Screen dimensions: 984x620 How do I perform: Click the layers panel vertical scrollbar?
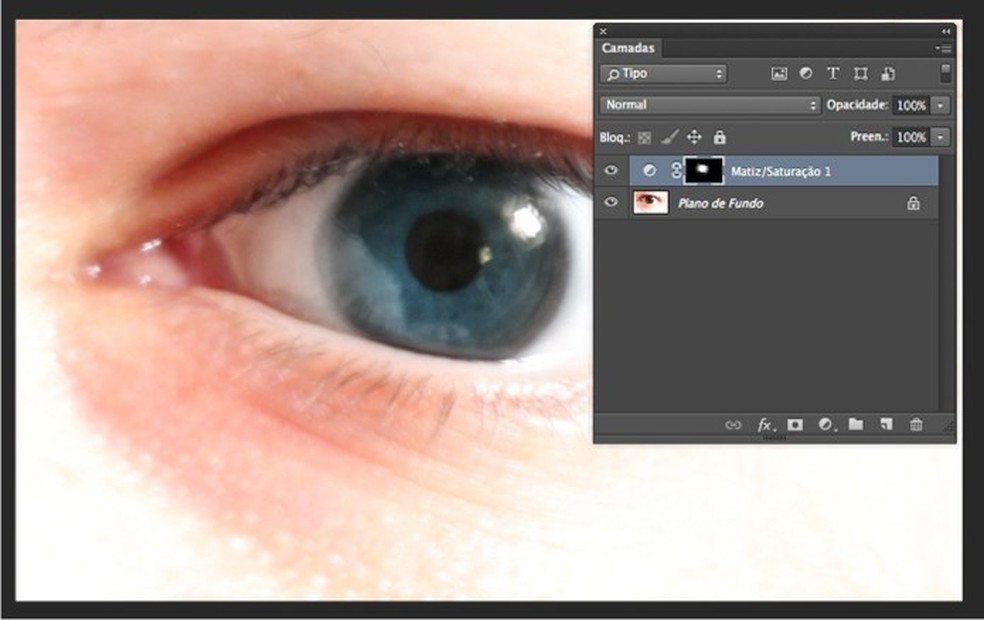point(946,282)
